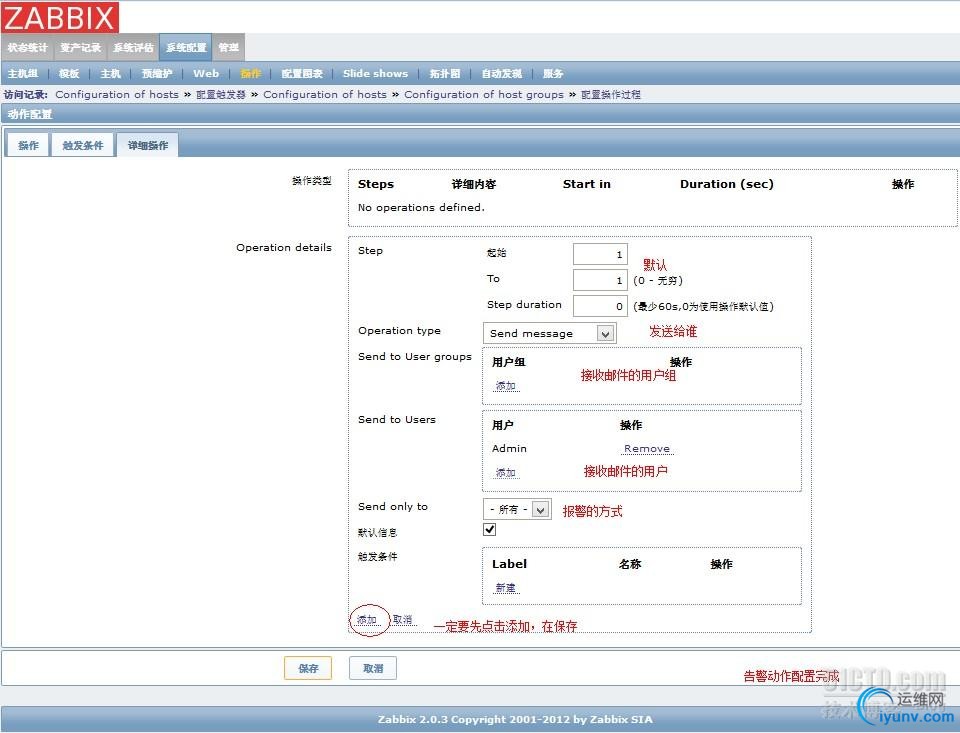Go to 拓扑图 submenu
The width and height of the screenshot is (960, 733).
click(444, 73)
